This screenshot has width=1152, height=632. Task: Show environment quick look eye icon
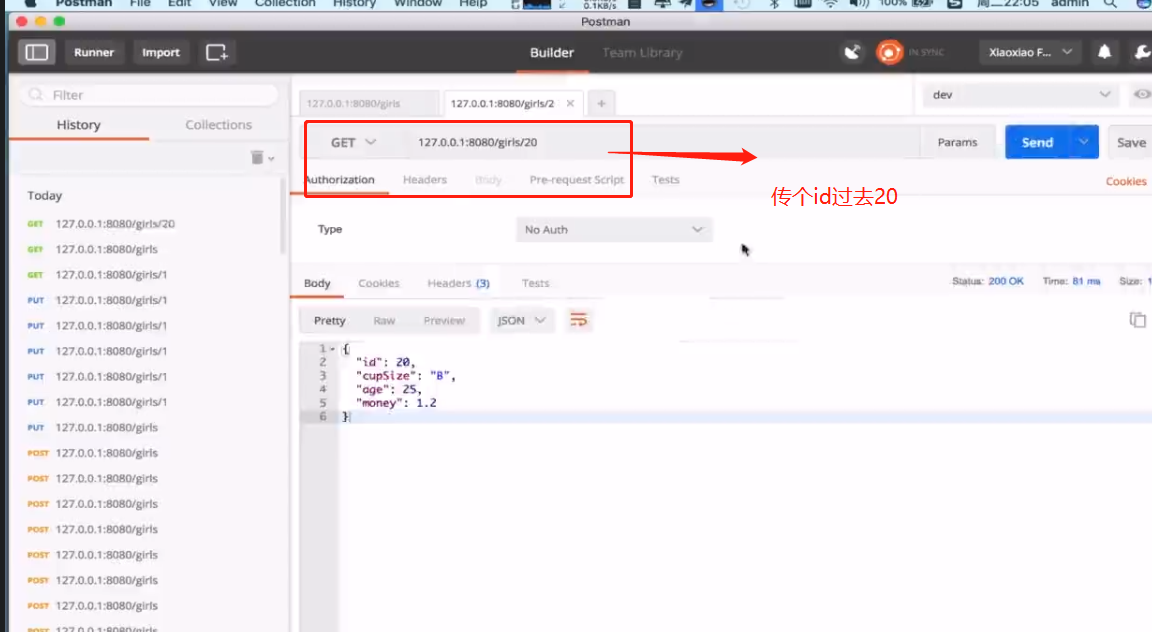[1142, 94]
